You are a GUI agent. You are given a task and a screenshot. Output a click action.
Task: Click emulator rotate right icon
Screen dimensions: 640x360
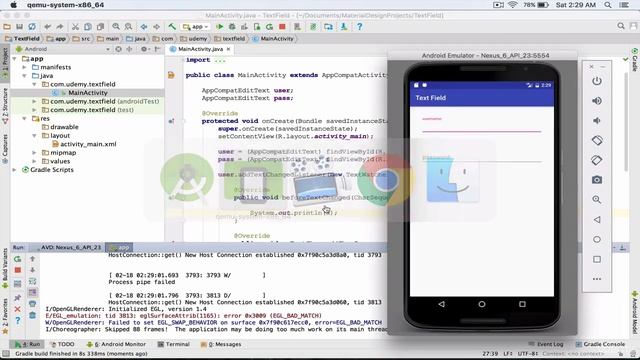[597, 160]
